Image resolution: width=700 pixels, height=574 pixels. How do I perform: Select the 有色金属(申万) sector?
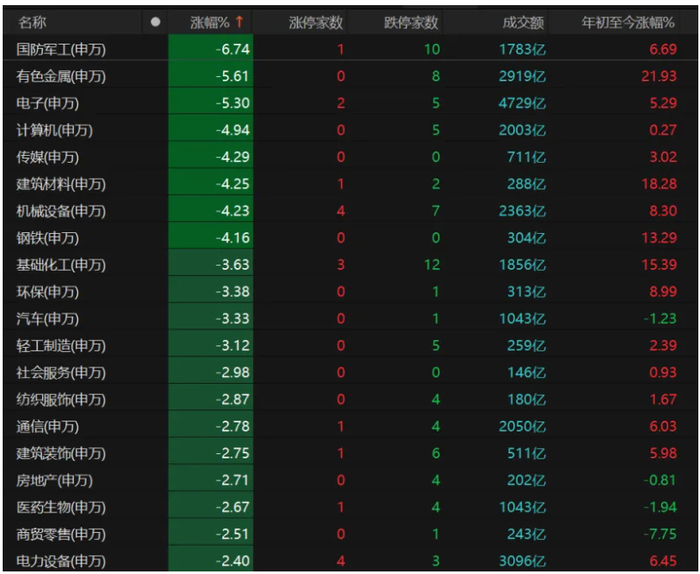point(61,76)
